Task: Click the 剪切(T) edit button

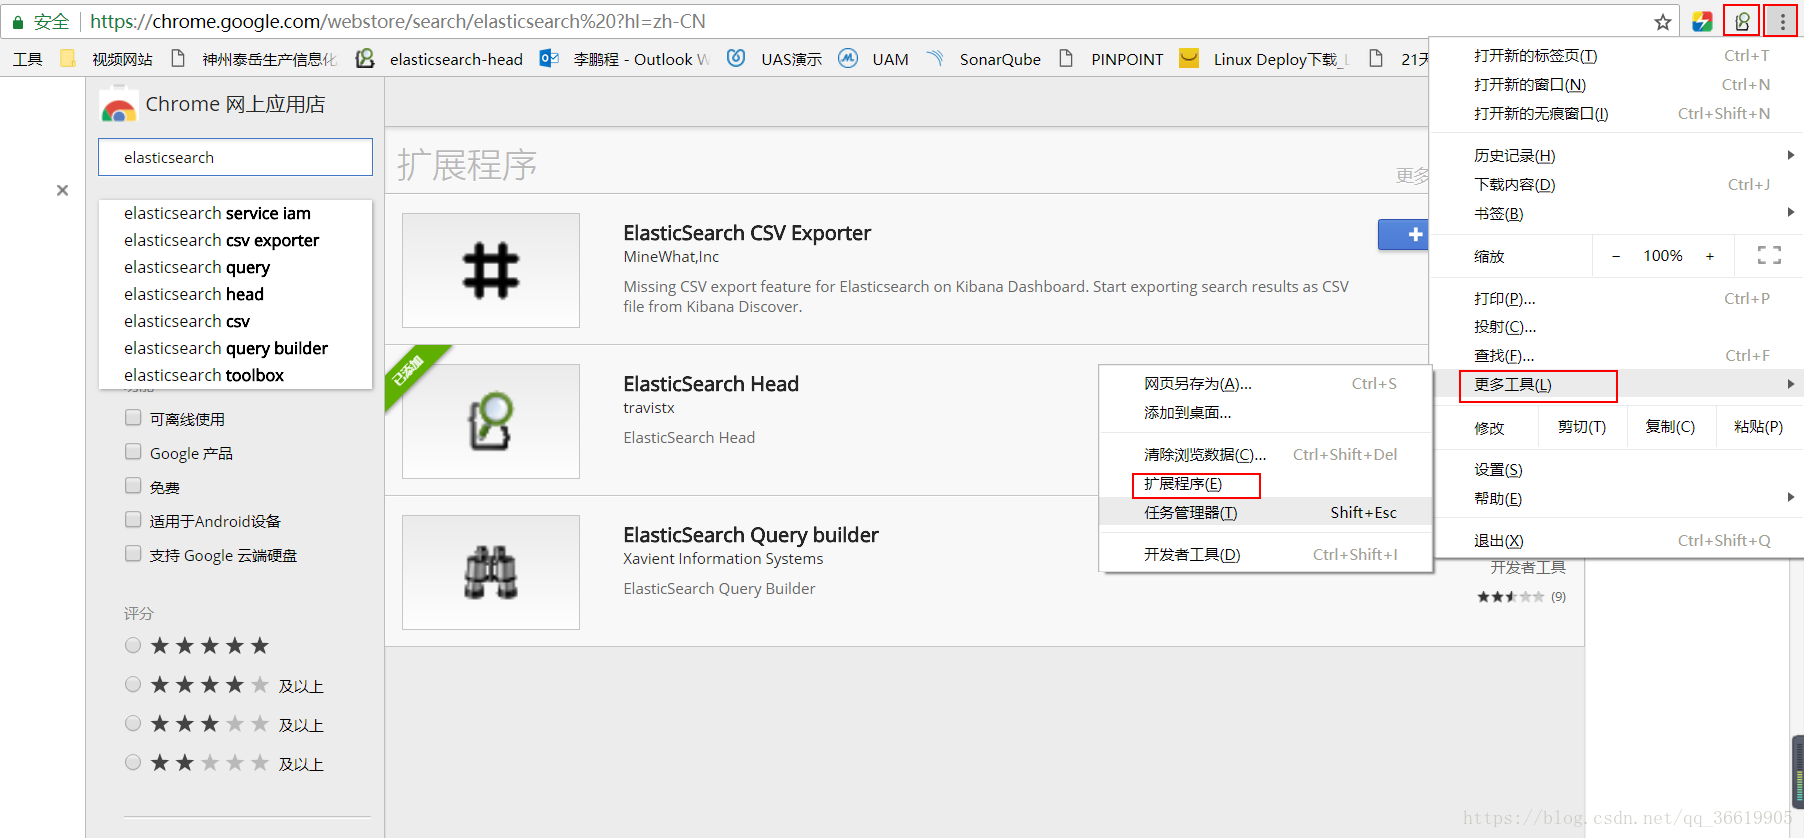Action: tap(1581, 427)
